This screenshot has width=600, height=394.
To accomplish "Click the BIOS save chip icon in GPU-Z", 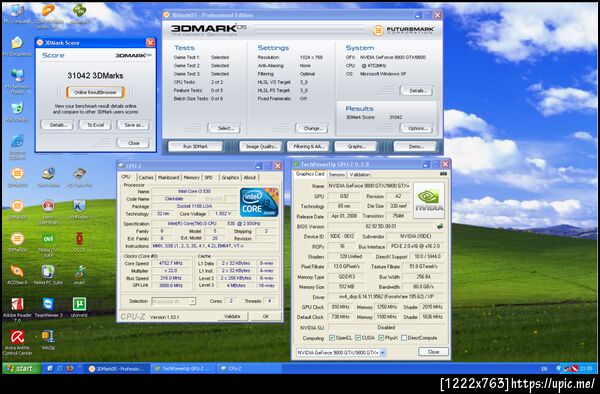I will click(440, 226).
